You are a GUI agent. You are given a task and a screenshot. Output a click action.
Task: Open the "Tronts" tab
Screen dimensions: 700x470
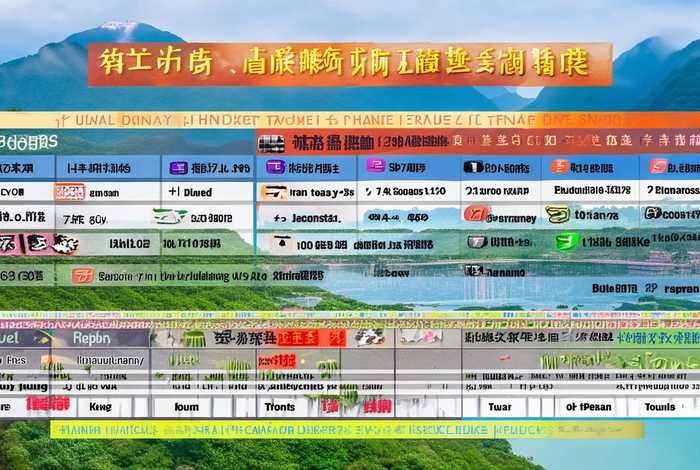[280, 407]
